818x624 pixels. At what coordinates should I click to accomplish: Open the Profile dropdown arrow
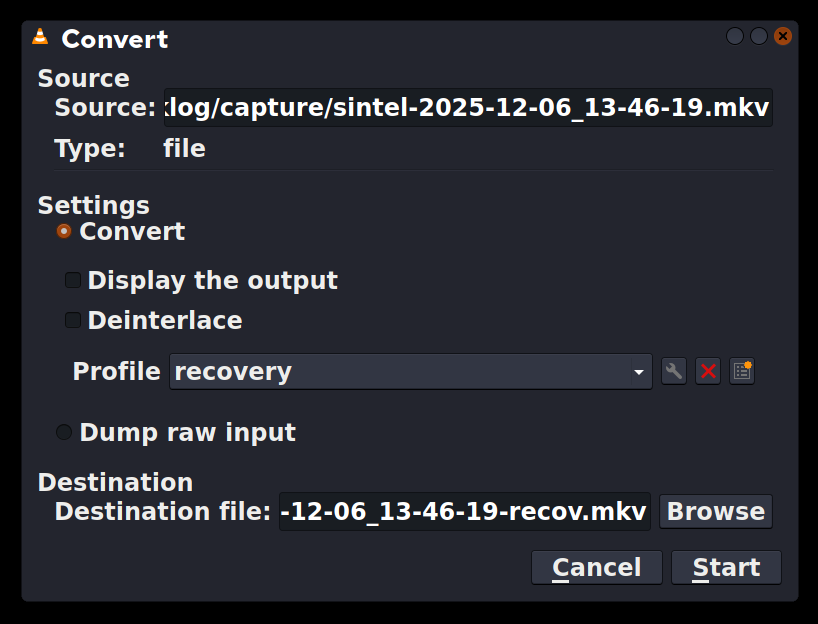point(639,372)
